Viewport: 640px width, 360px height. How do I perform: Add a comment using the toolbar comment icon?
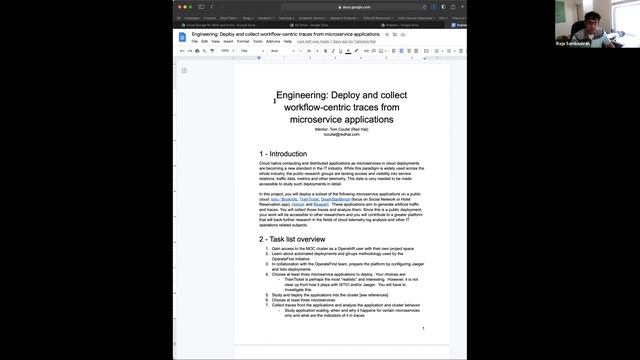click(373, 51)
